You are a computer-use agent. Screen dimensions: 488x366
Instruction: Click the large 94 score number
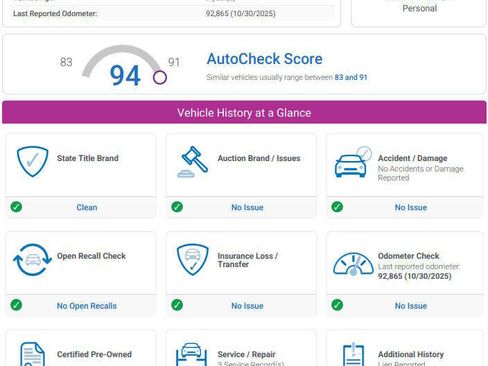click(x=125, y=76)
